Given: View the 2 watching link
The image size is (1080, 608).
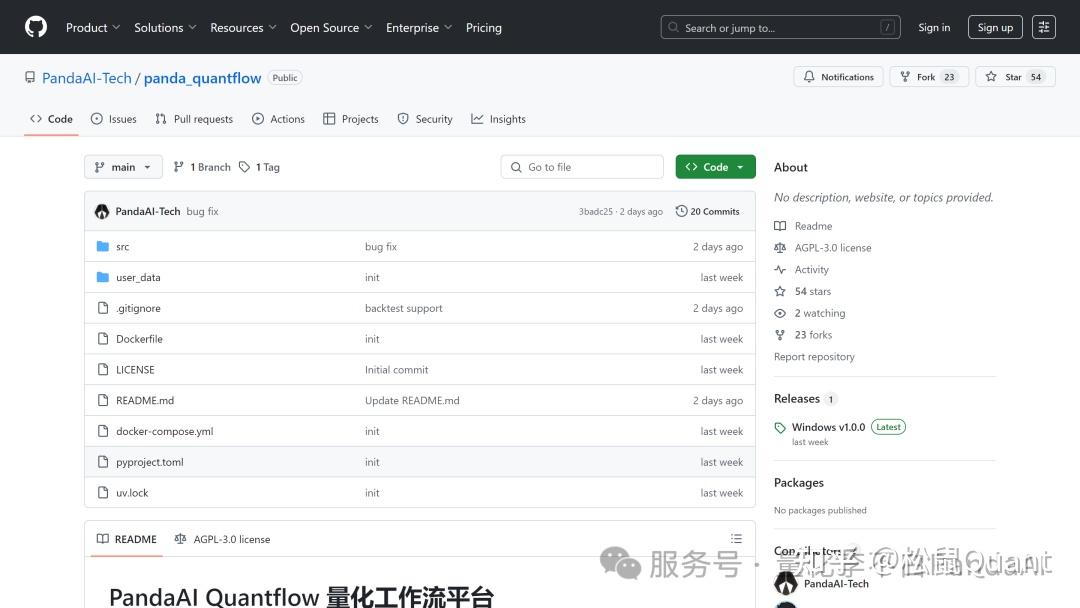Looking at the screenshot, I should (820, 313).
